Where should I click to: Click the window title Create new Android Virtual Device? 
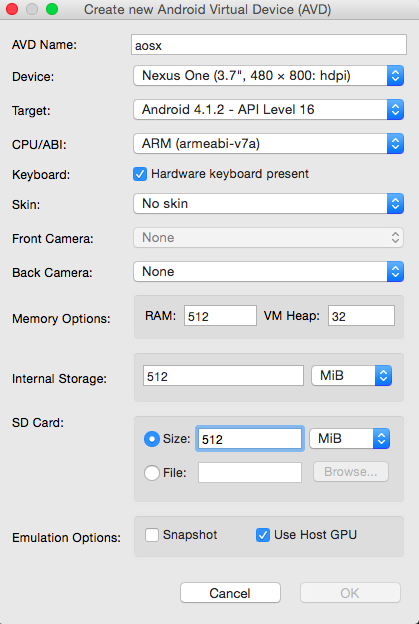tap(207, 9)
